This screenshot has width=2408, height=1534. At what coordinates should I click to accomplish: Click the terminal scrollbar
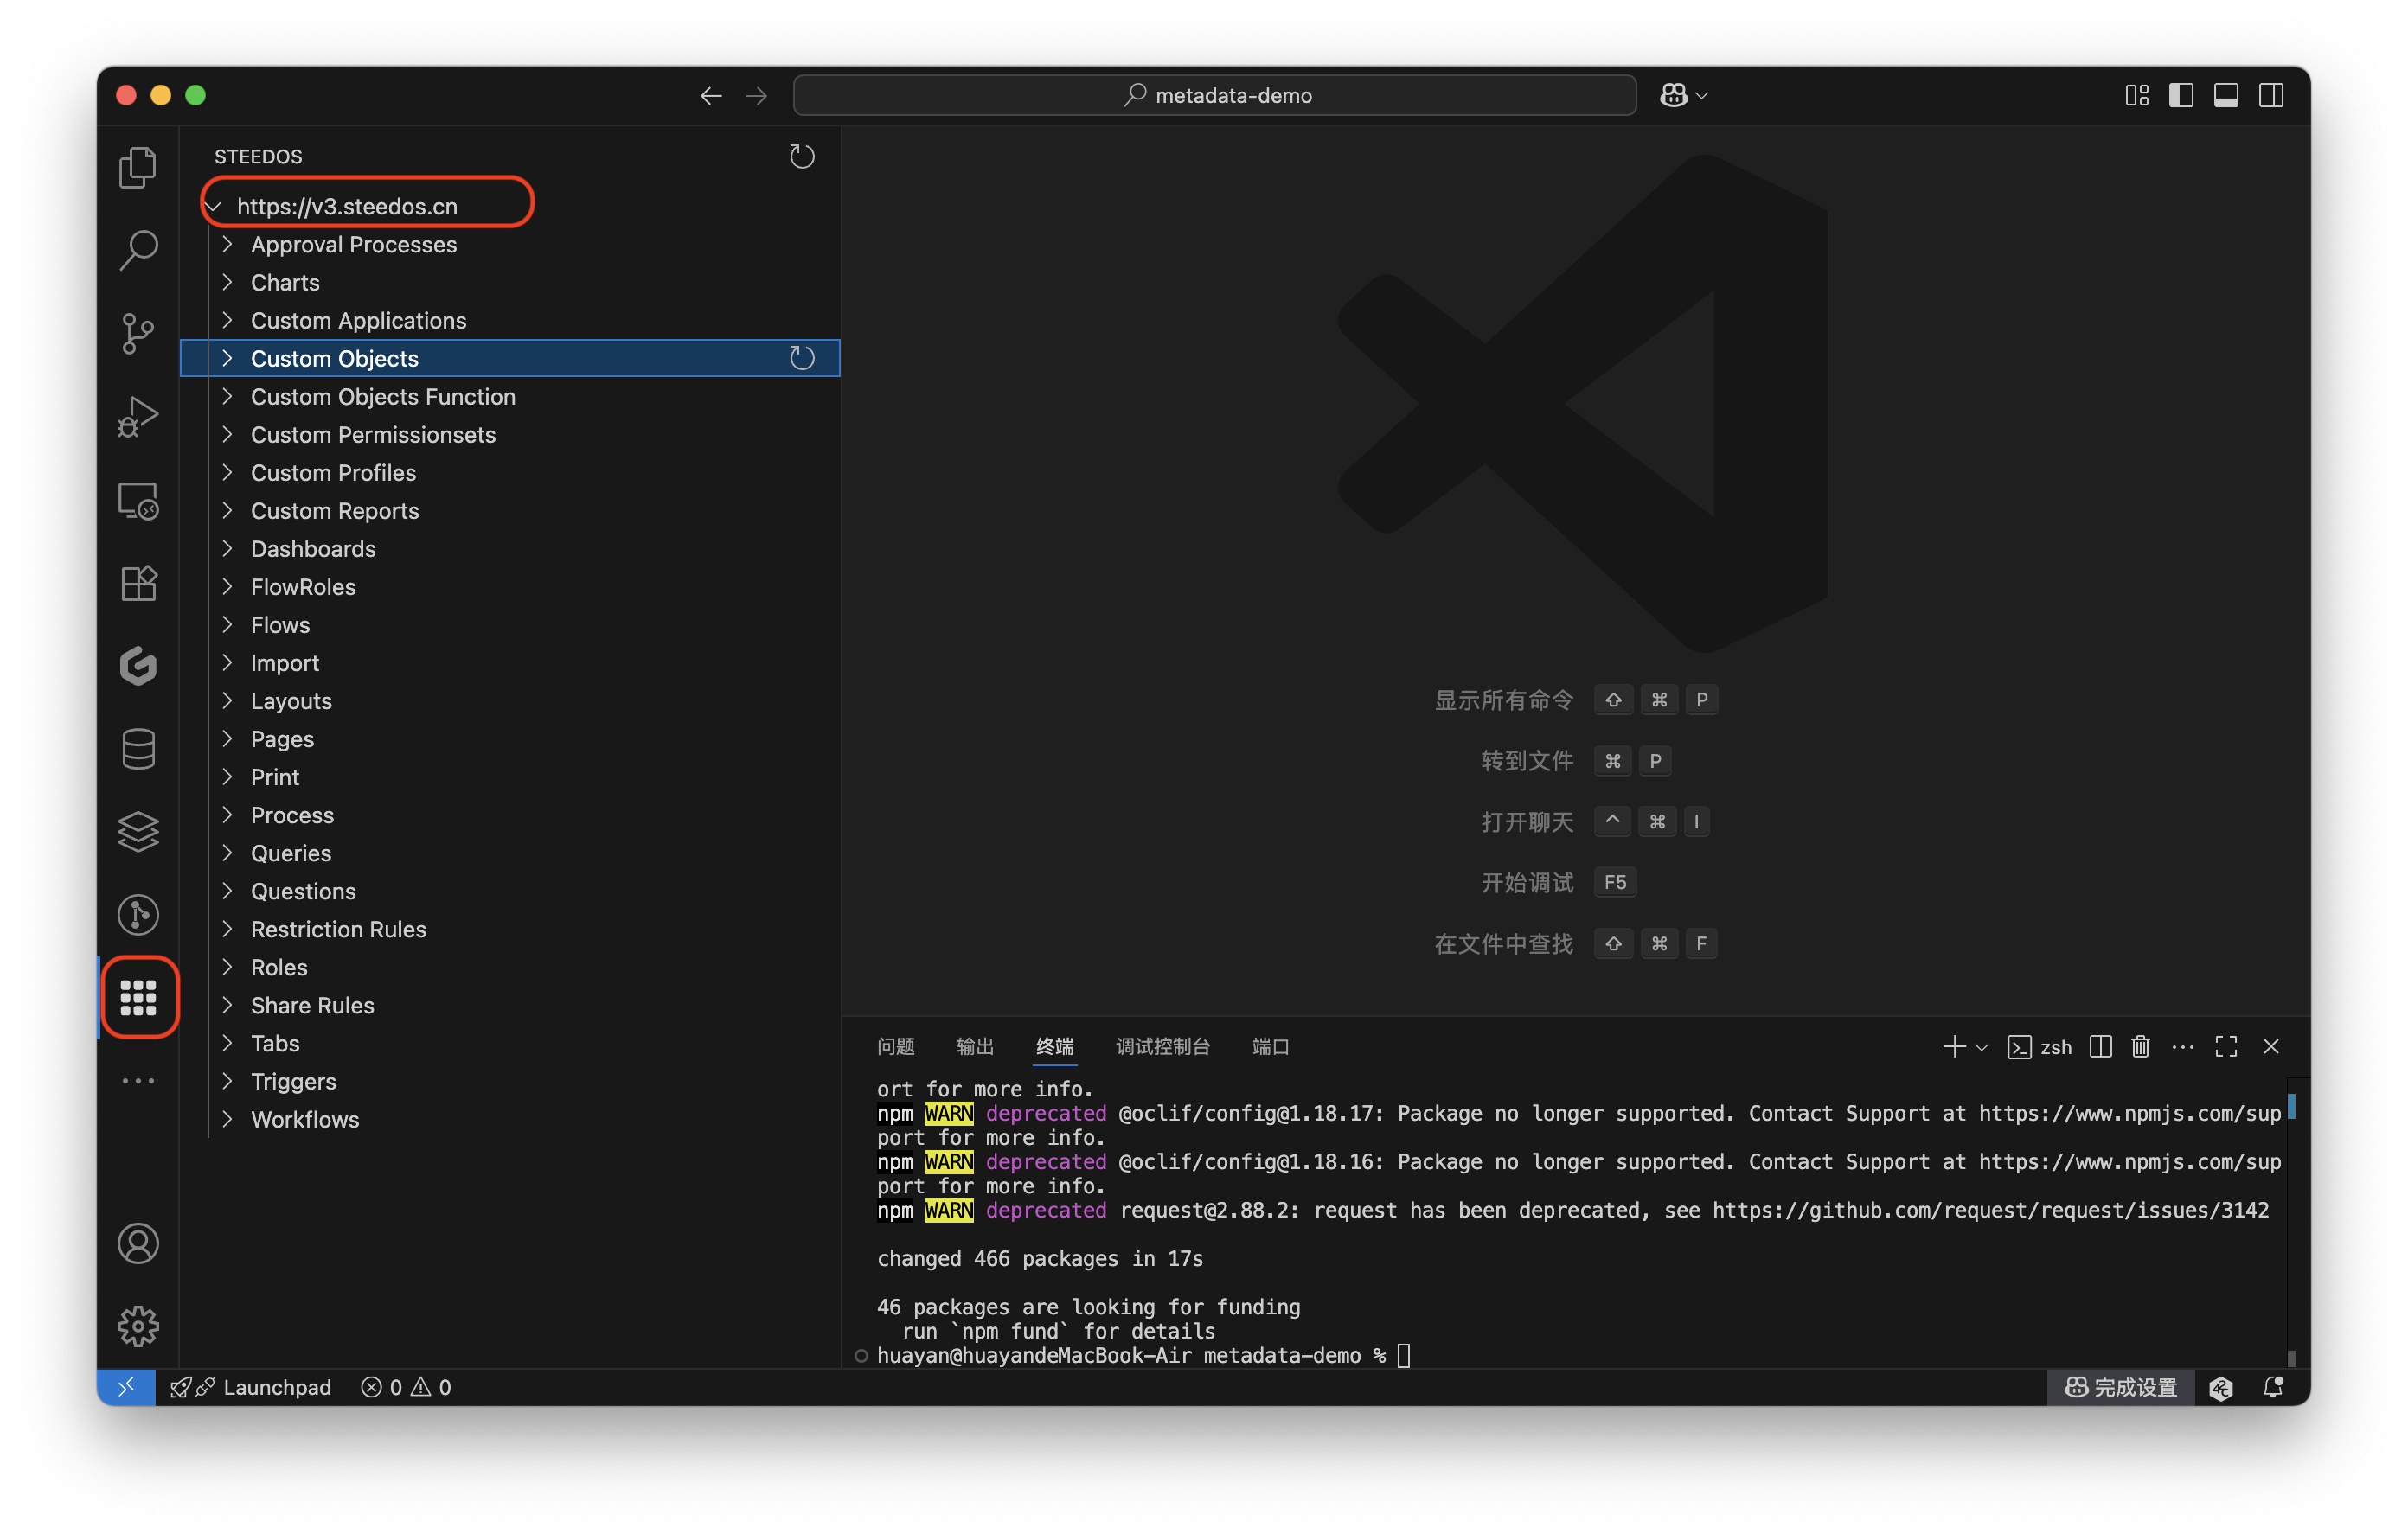click(x=2291, y=1222)
